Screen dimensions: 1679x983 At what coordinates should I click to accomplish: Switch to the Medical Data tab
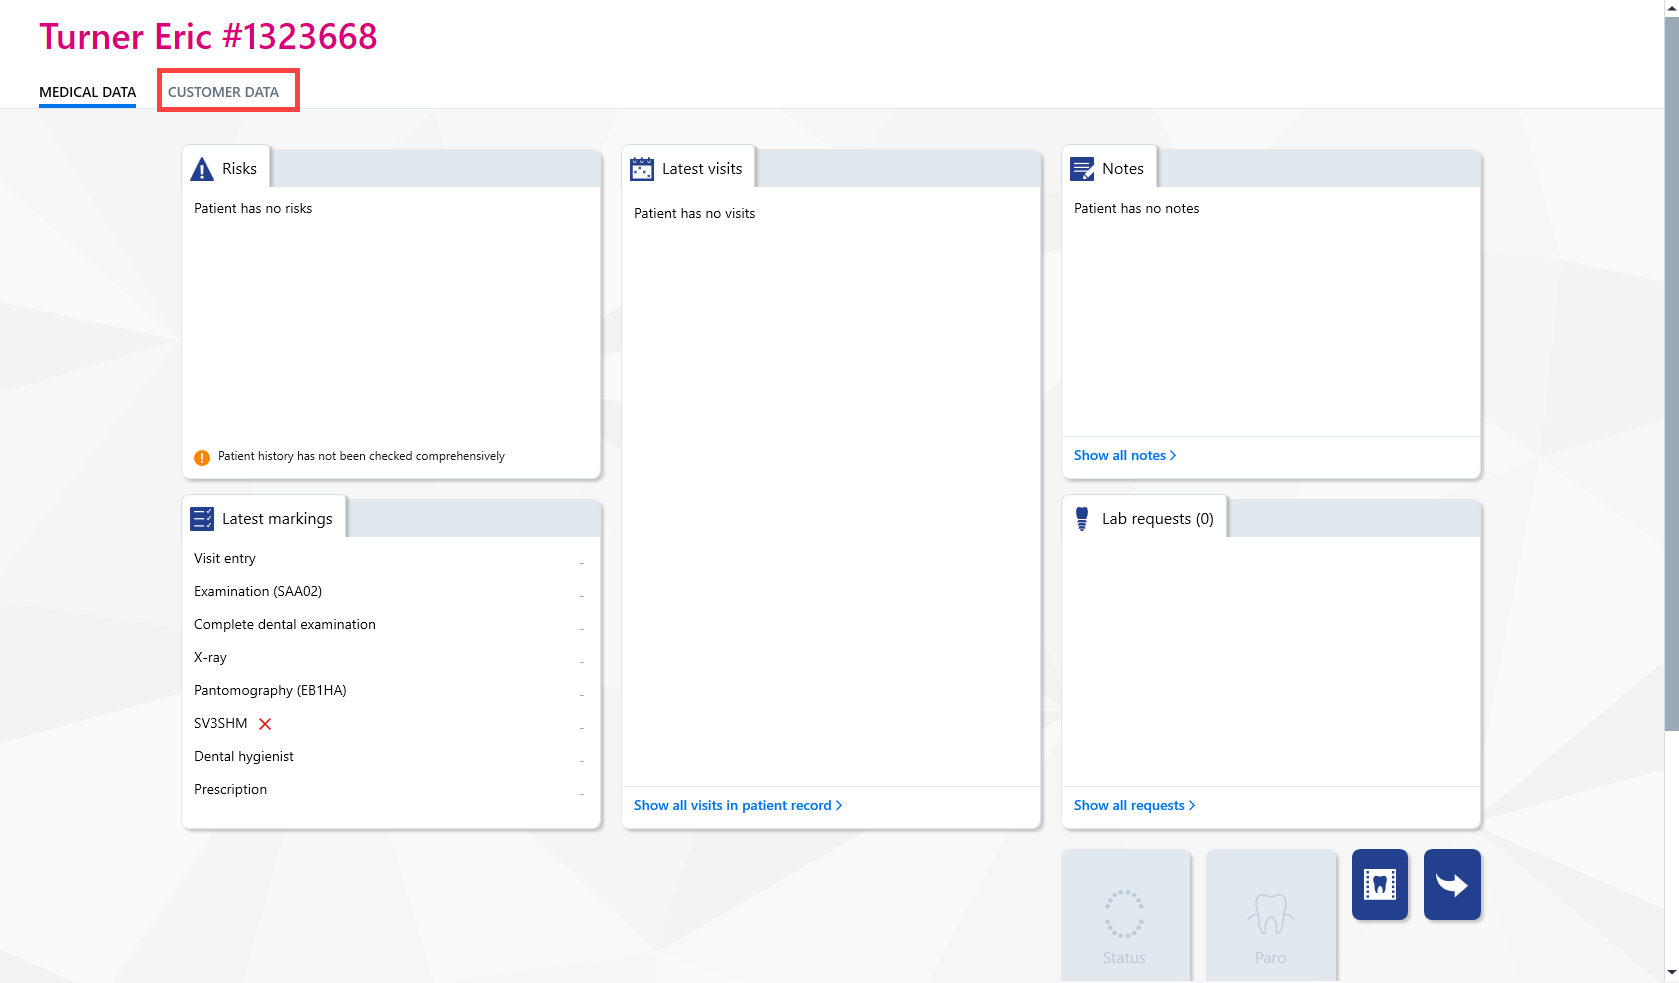point(87,91)
